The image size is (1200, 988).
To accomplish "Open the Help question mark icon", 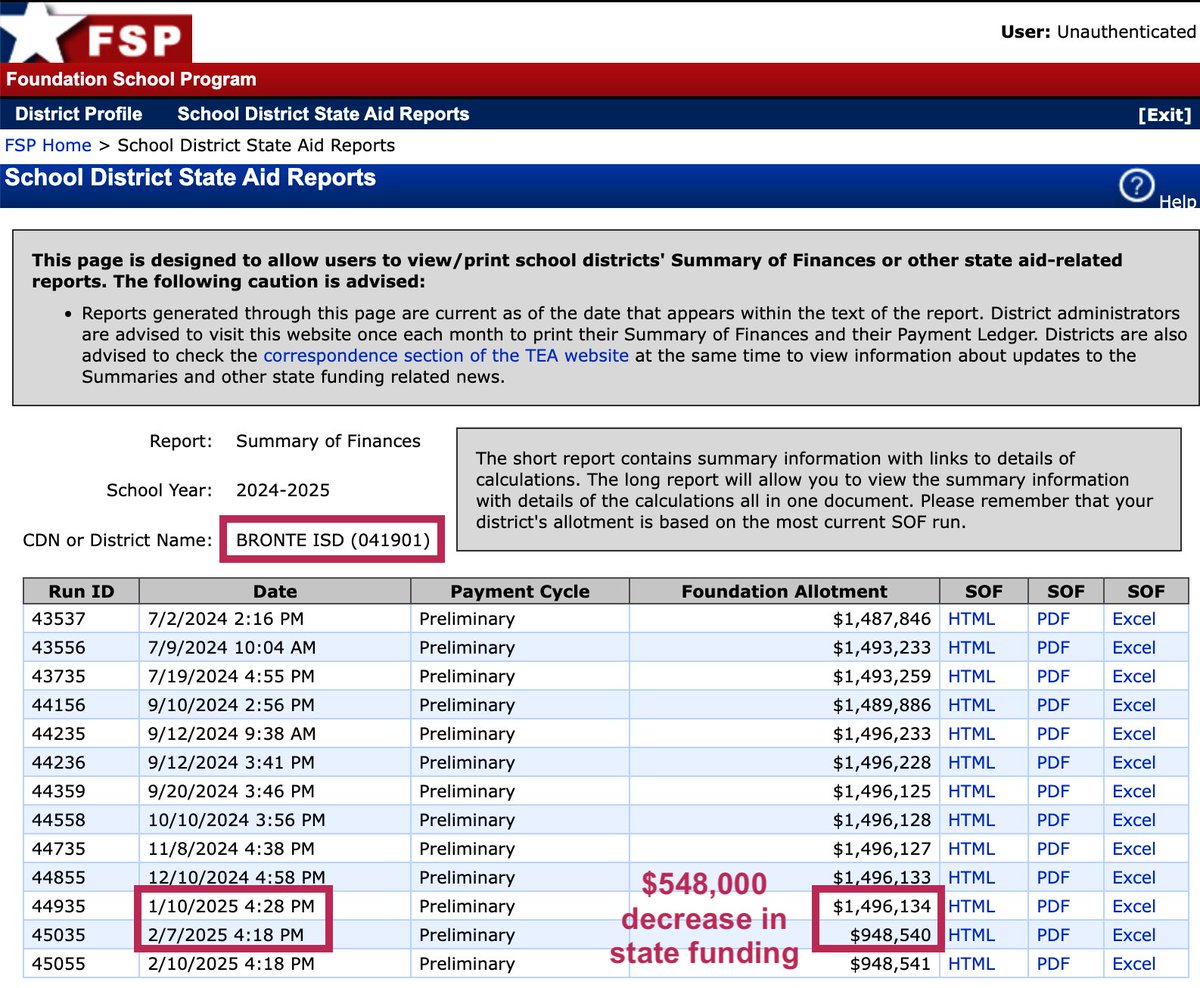I will 1138,186.
